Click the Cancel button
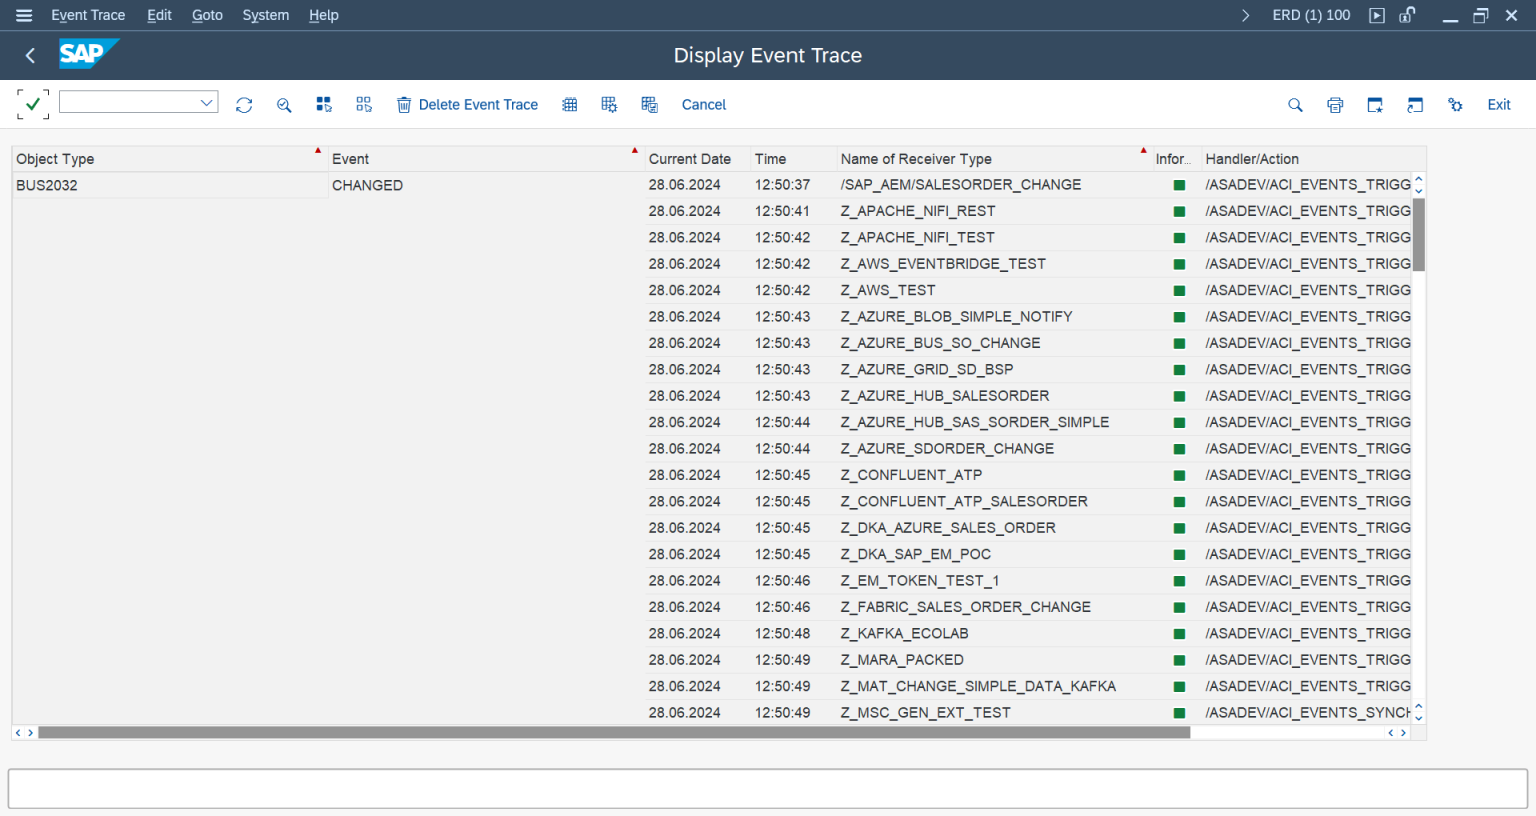Screen dimensions: 1536x816 pos(703,105)
